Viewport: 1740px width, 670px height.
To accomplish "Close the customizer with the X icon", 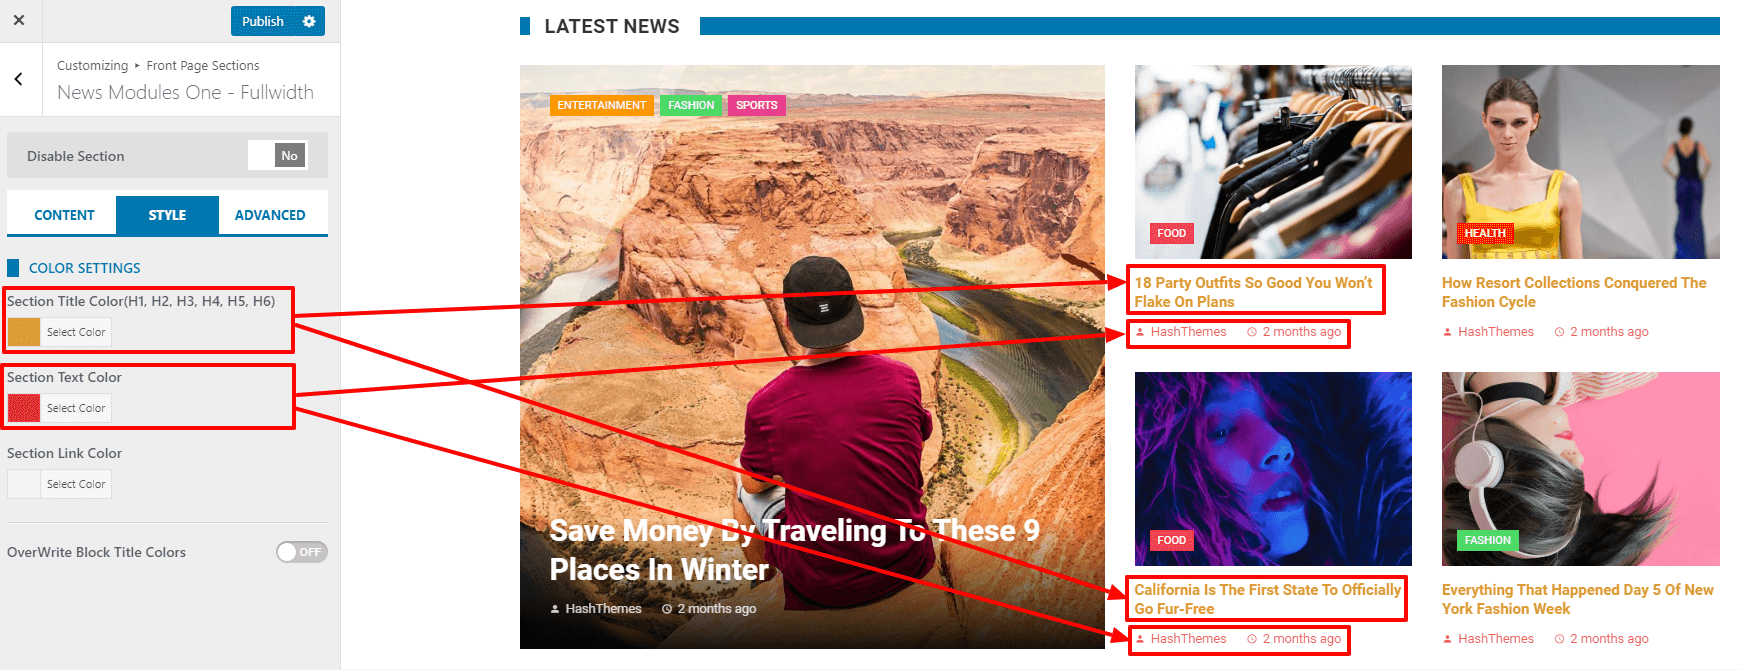I will click(x=19, y=20).
